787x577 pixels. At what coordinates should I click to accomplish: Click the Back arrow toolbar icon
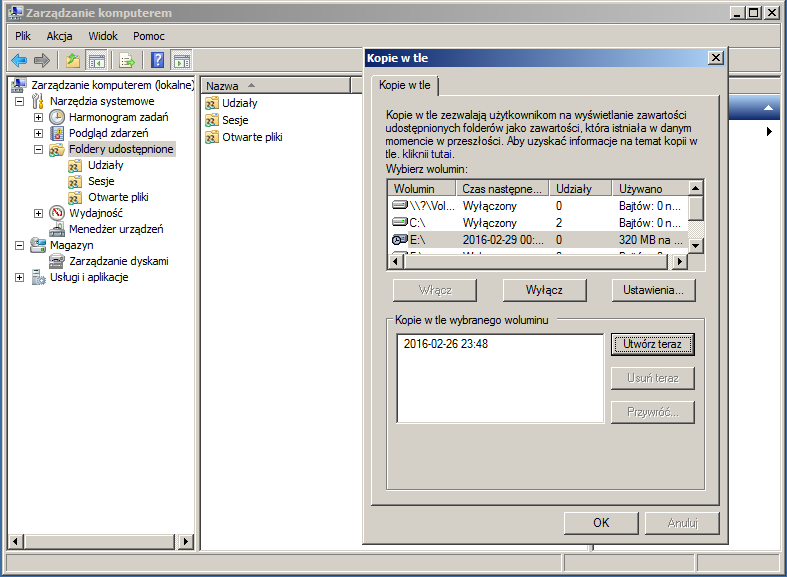[19, 61]
